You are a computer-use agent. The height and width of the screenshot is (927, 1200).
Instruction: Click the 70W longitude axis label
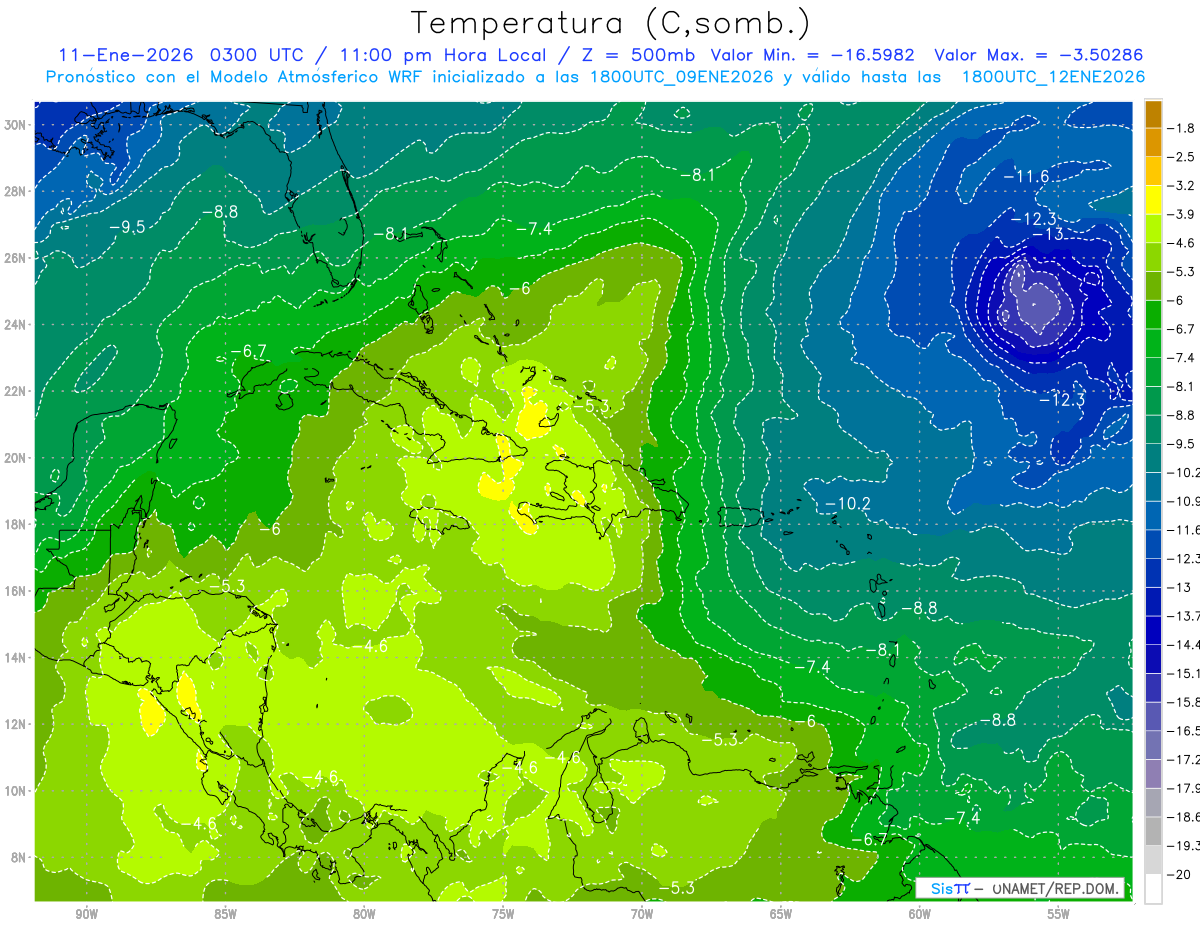(x=642, y=914)
